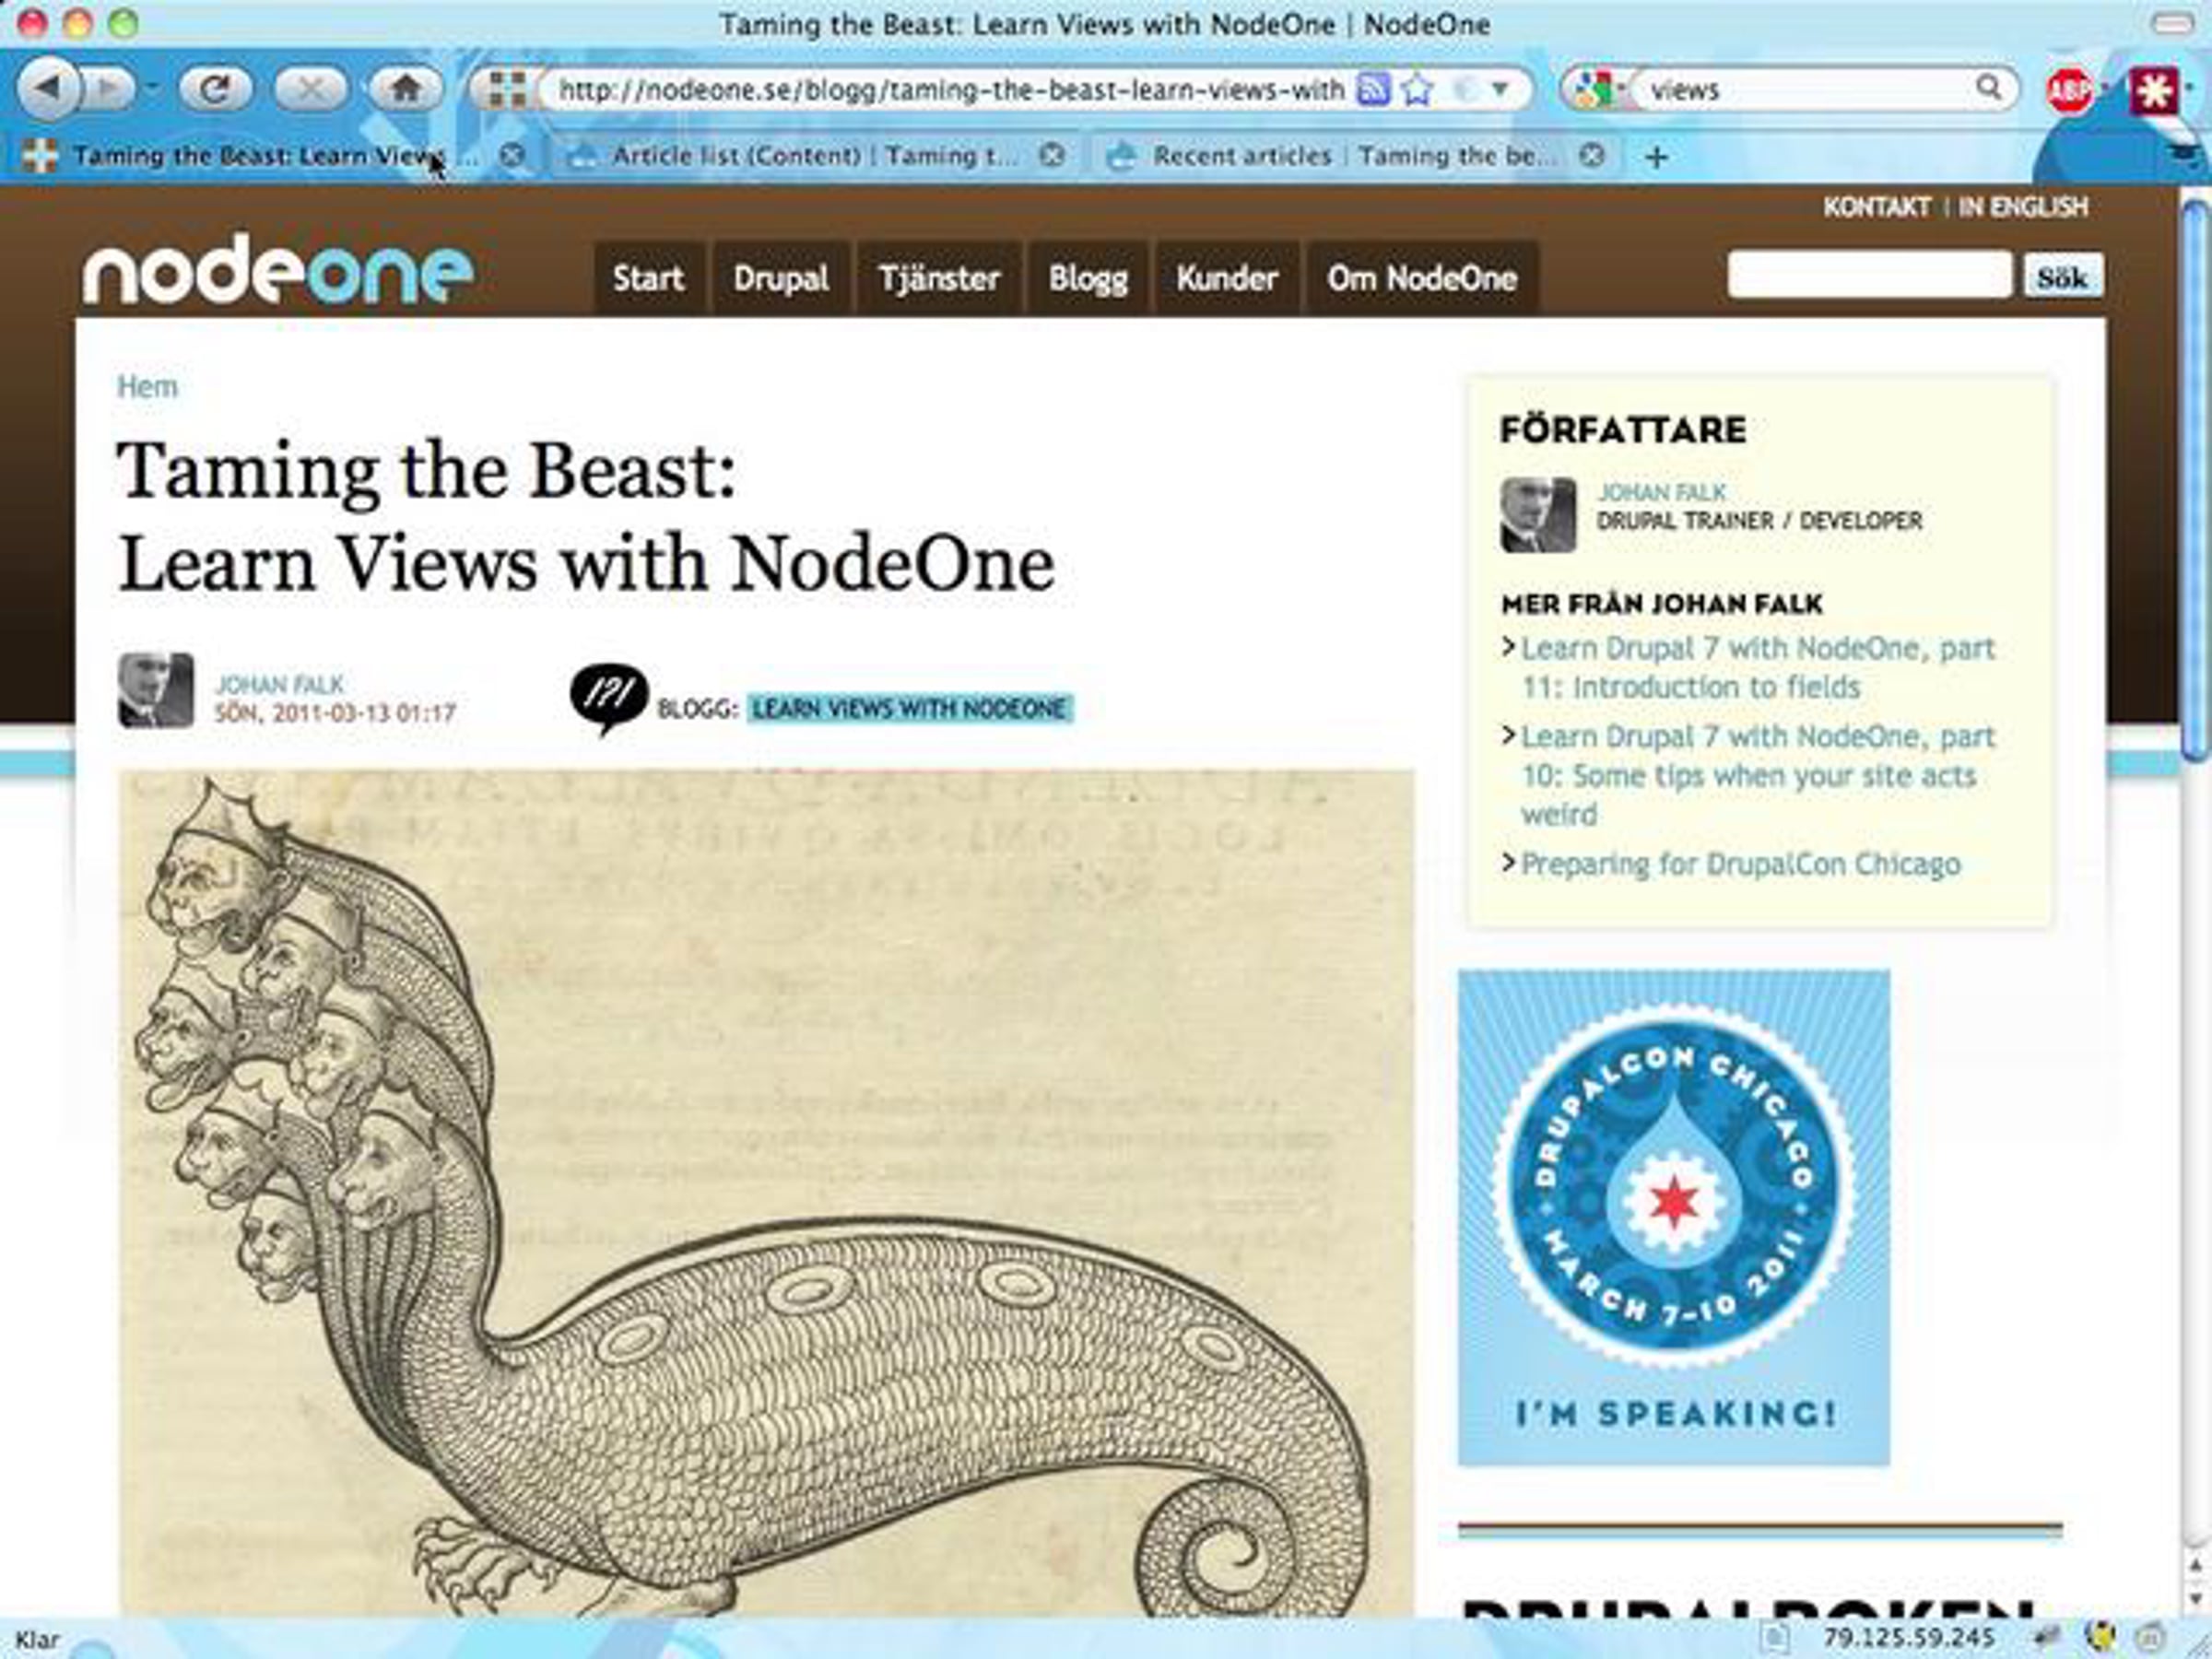The width and height of the screenshot is (2212, 1659).
Task: Open the address bar history dropdown
Action: [x=1499, y=90]
